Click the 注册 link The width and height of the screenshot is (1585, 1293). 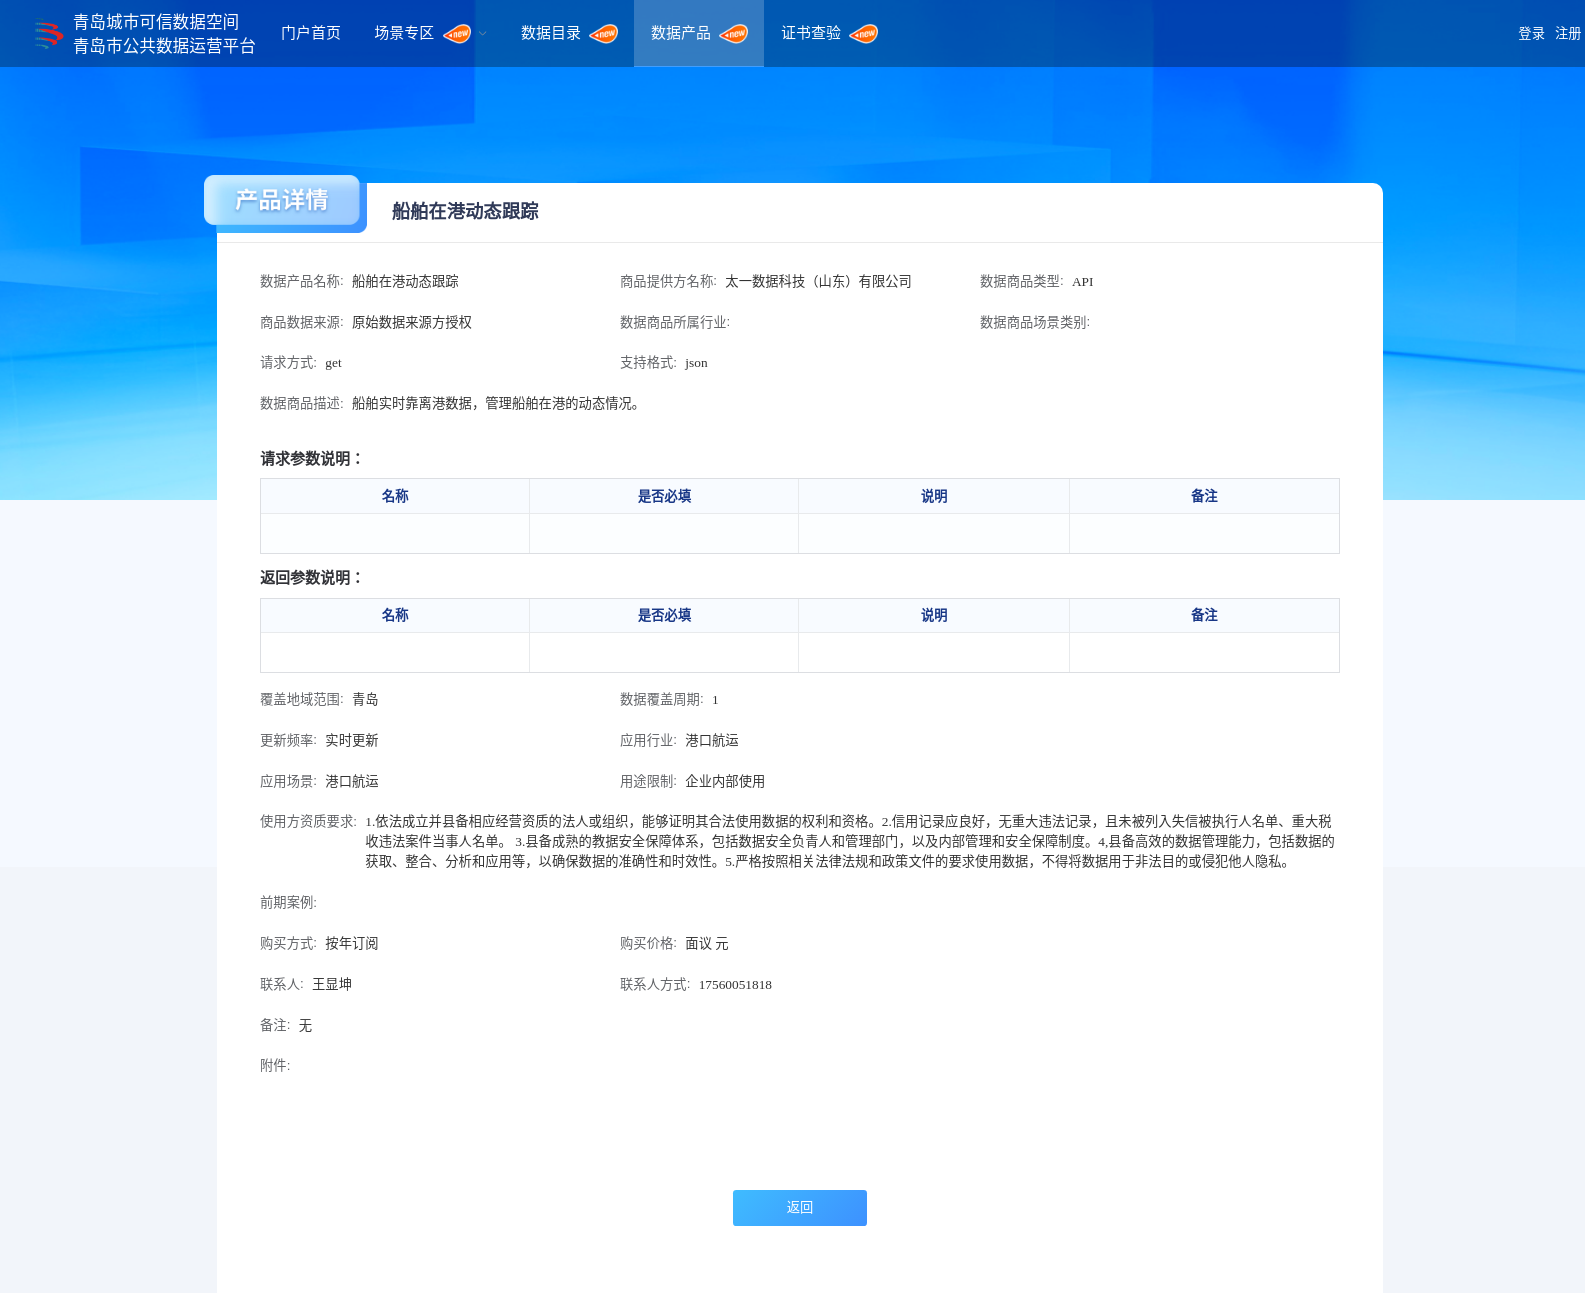pos(1568,33)
